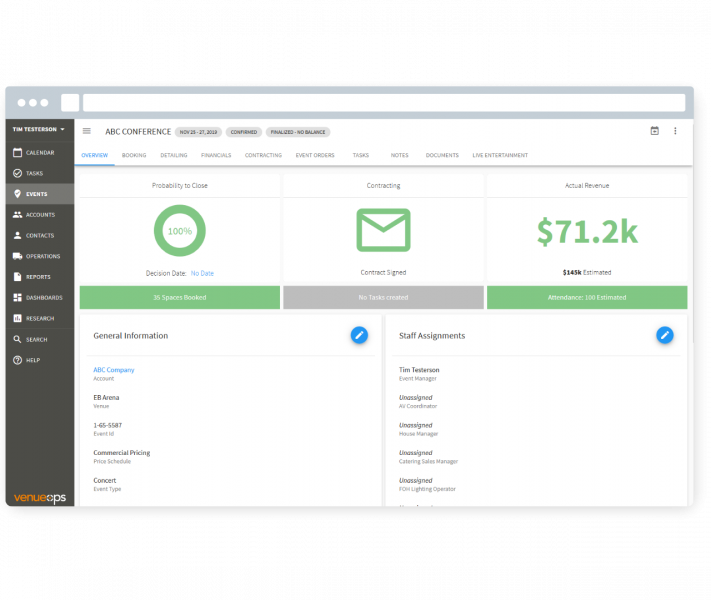Screen dimensions: 711x600
Task: Click the Calendar icon in sidebar
Action: coord(18,152)
